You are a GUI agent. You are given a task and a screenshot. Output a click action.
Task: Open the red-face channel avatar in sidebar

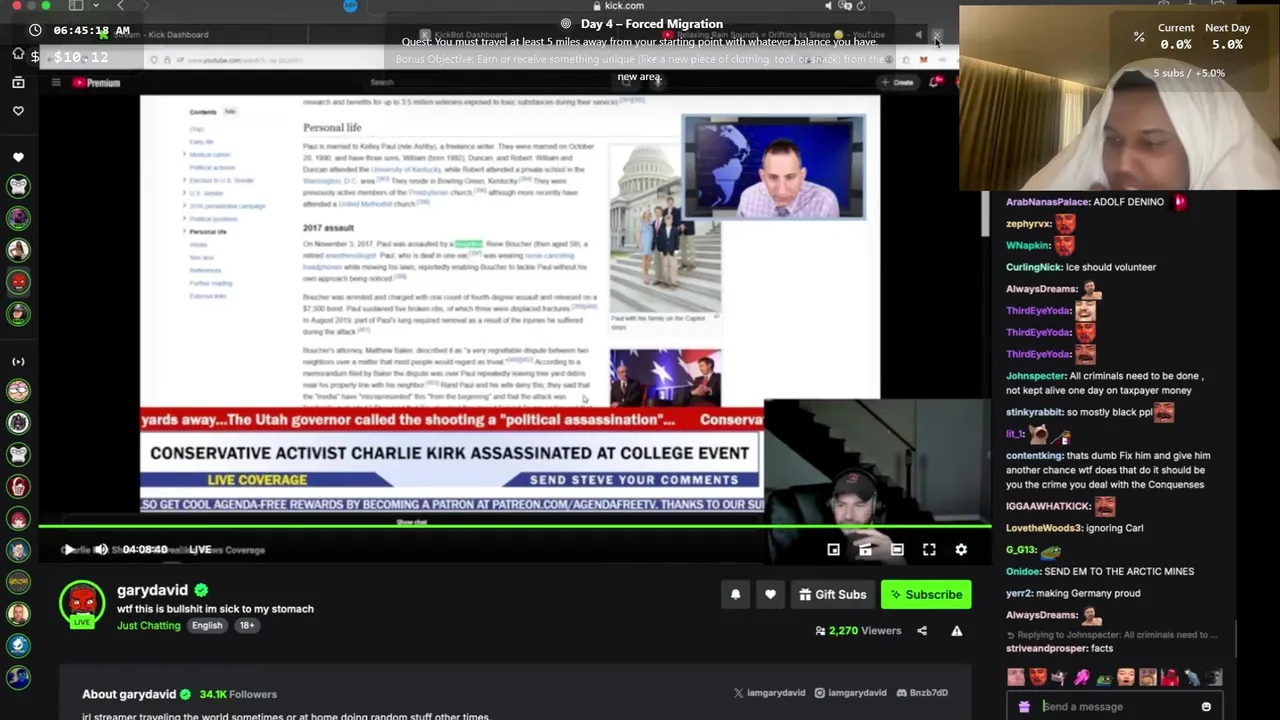[x=18, y=282]
